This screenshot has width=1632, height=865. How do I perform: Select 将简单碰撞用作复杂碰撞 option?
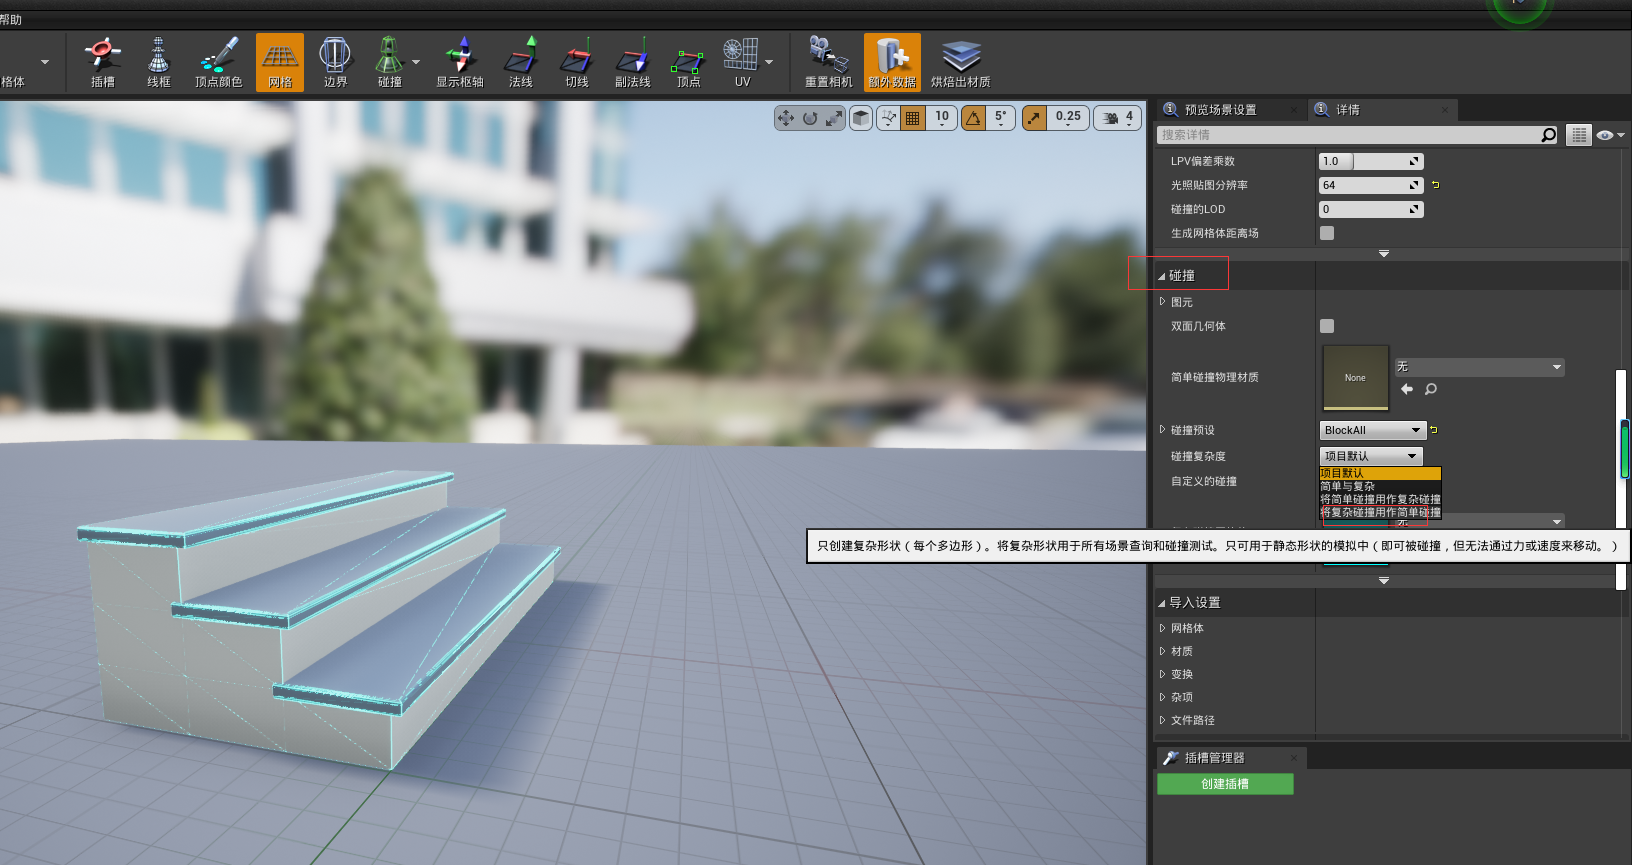tap(1380, 499)
